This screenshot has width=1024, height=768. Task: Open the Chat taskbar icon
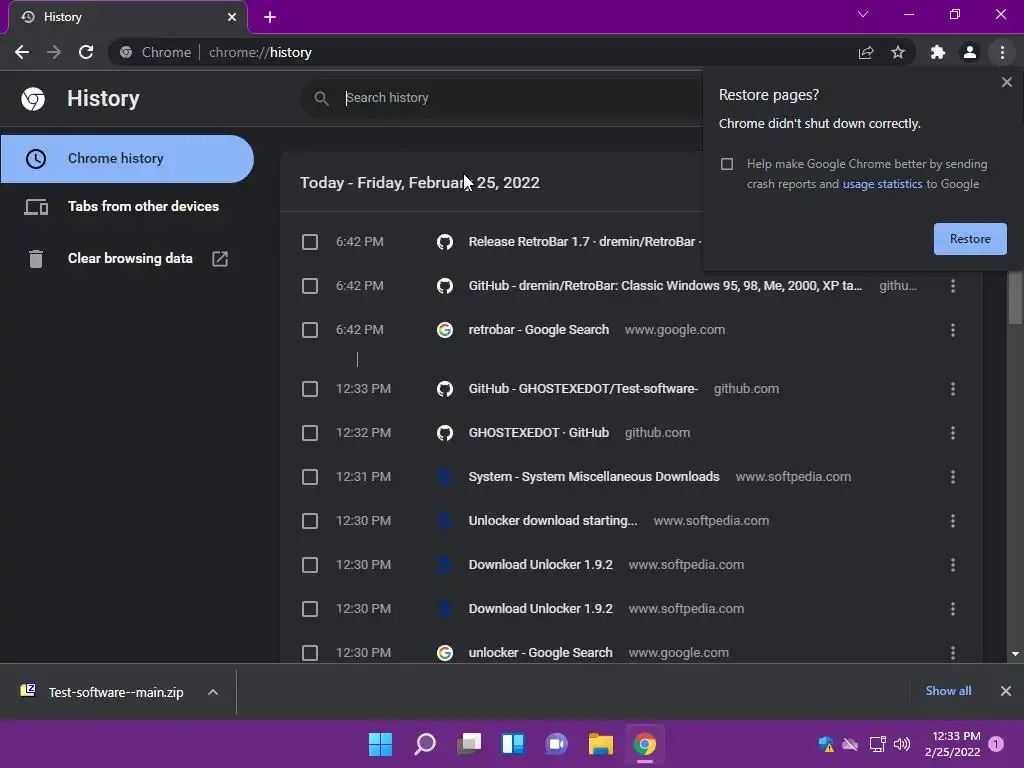[x=556, y=744]
